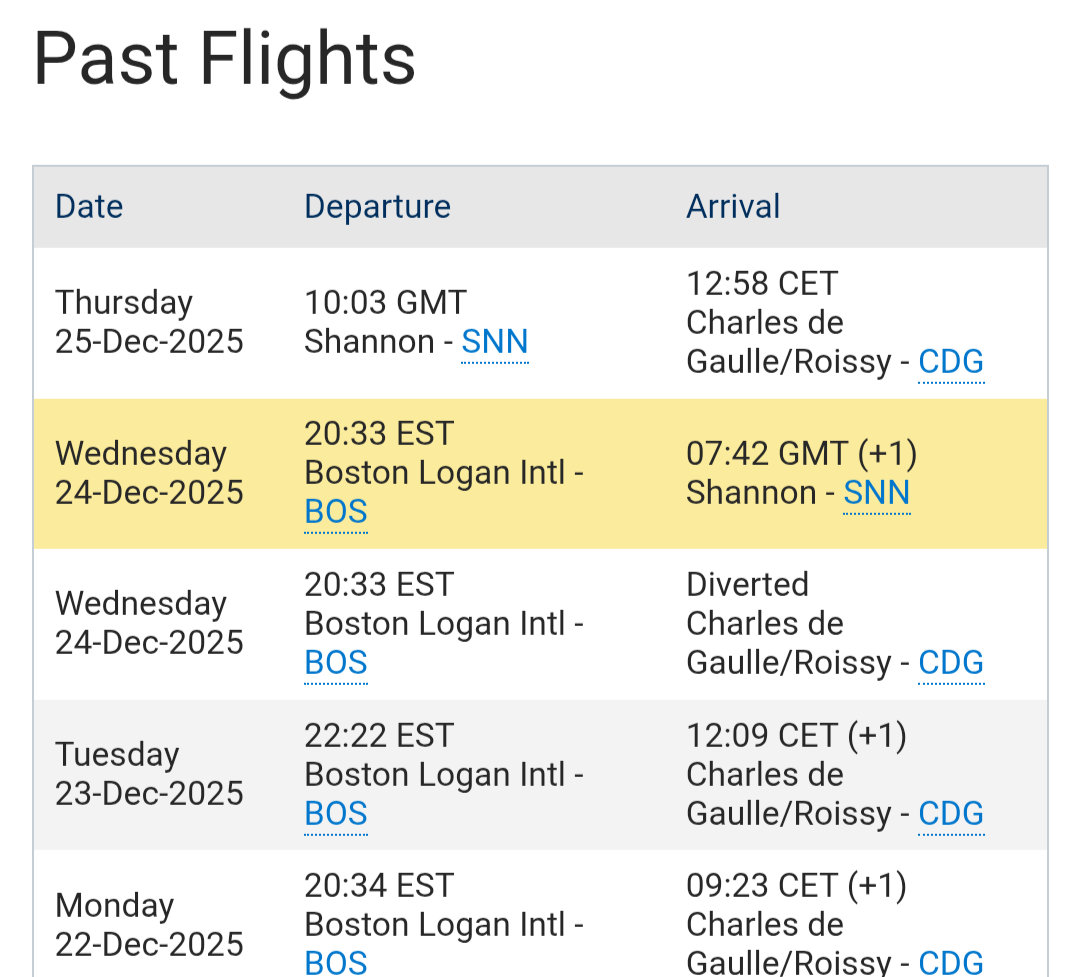Open the CDG link for the 09:23 CET arrival
The height and width of the screenshot is (977, 1080).
[951, 962]
